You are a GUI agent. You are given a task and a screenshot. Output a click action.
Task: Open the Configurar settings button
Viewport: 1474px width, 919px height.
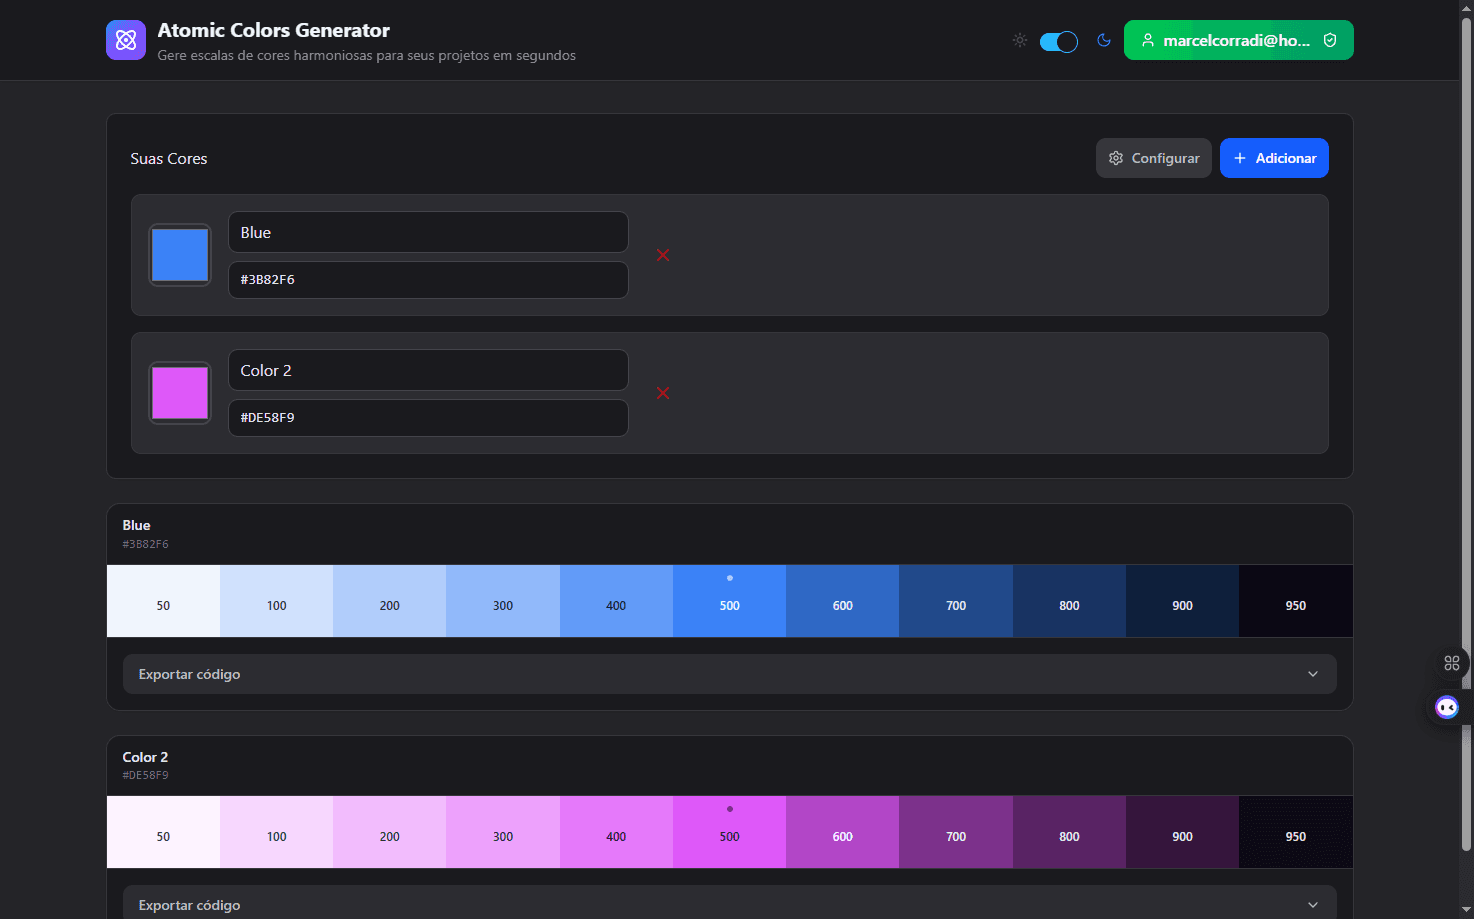pos(1154,158)
